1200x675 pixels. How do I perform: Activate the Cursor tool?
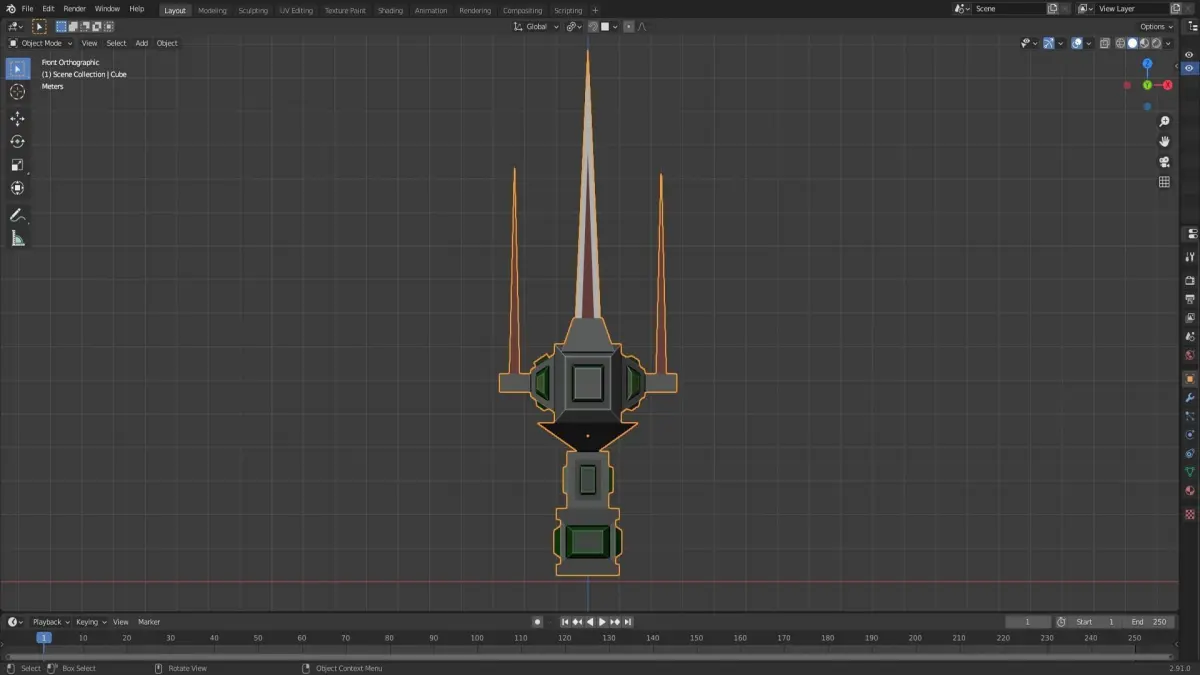17,92
